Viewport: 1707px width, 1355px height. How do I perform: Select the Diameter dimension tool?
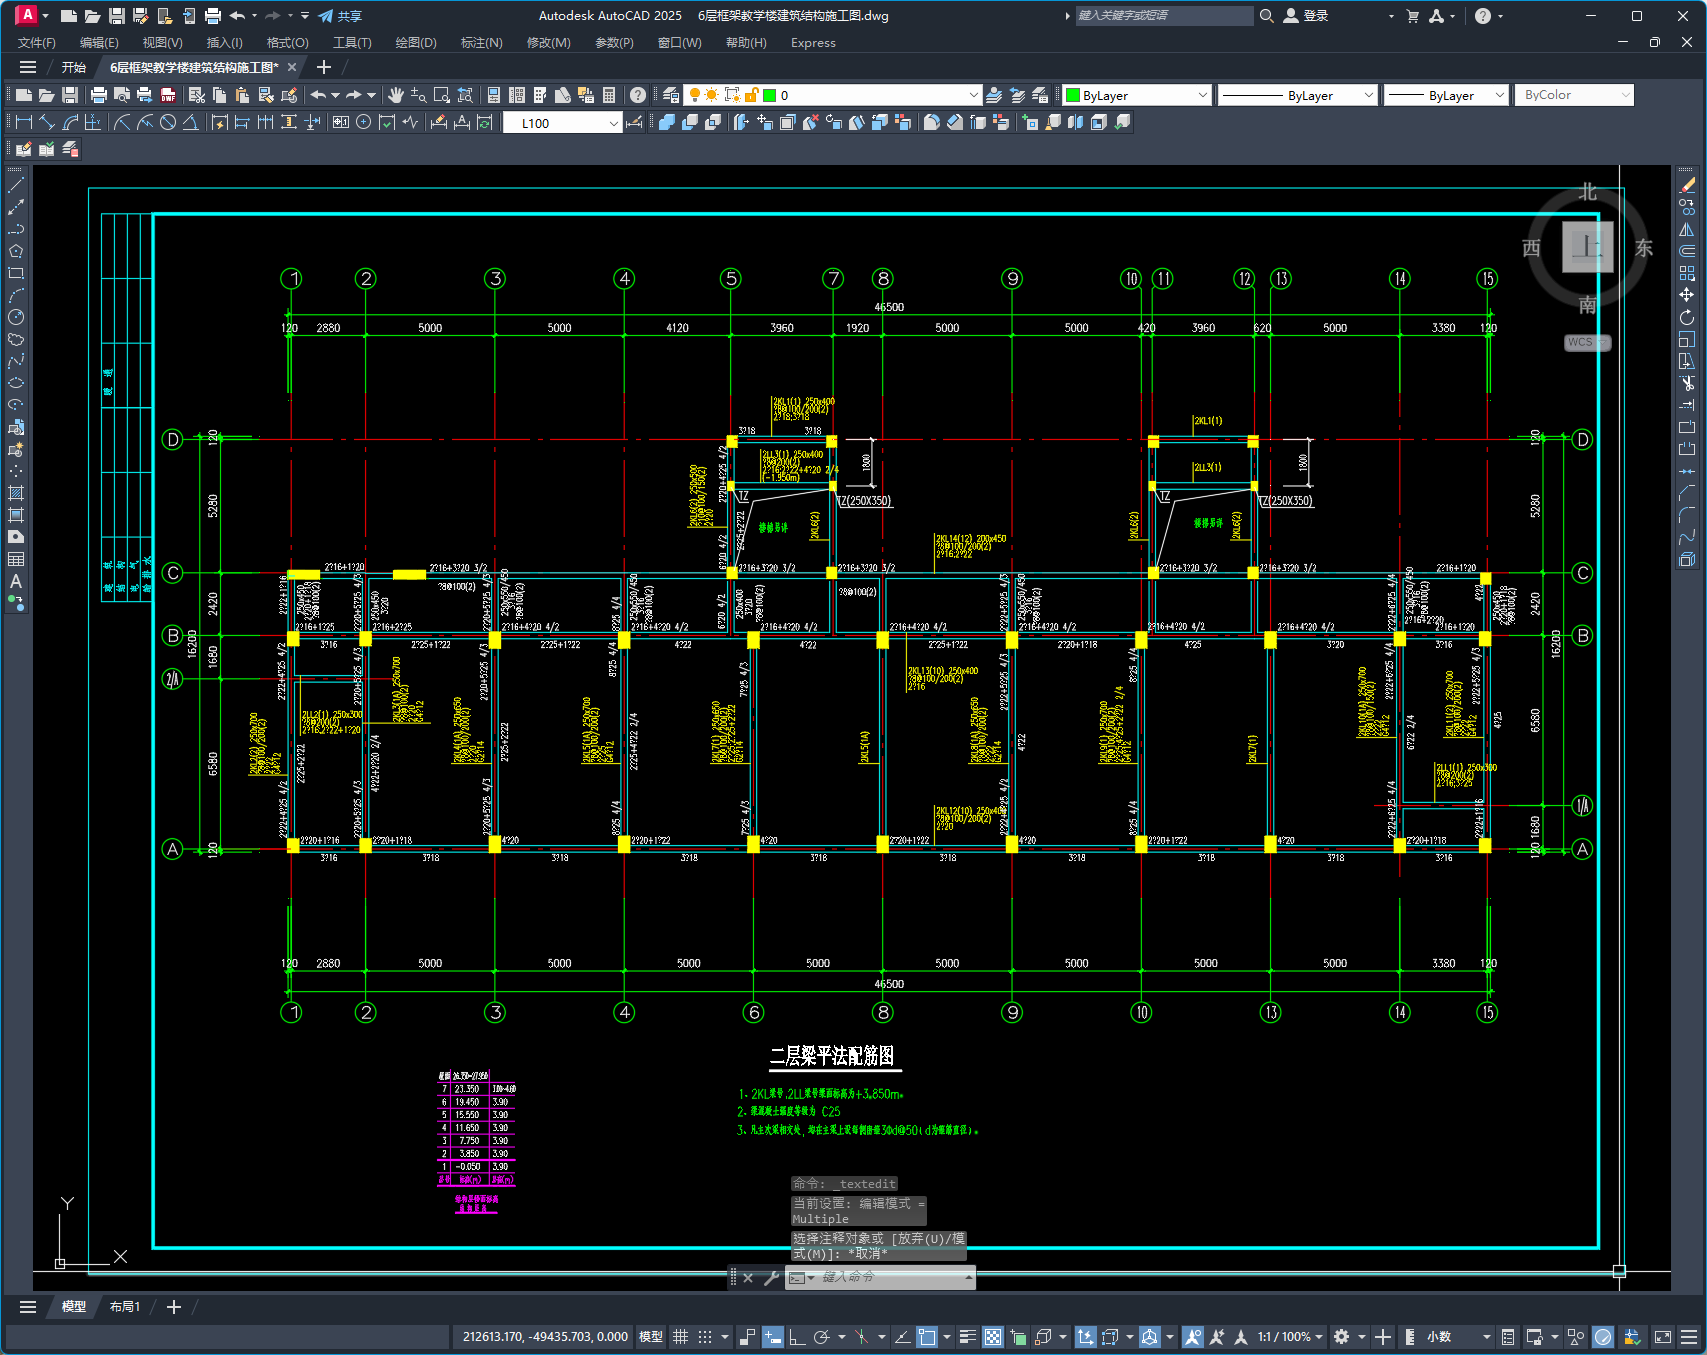point(168,122)
